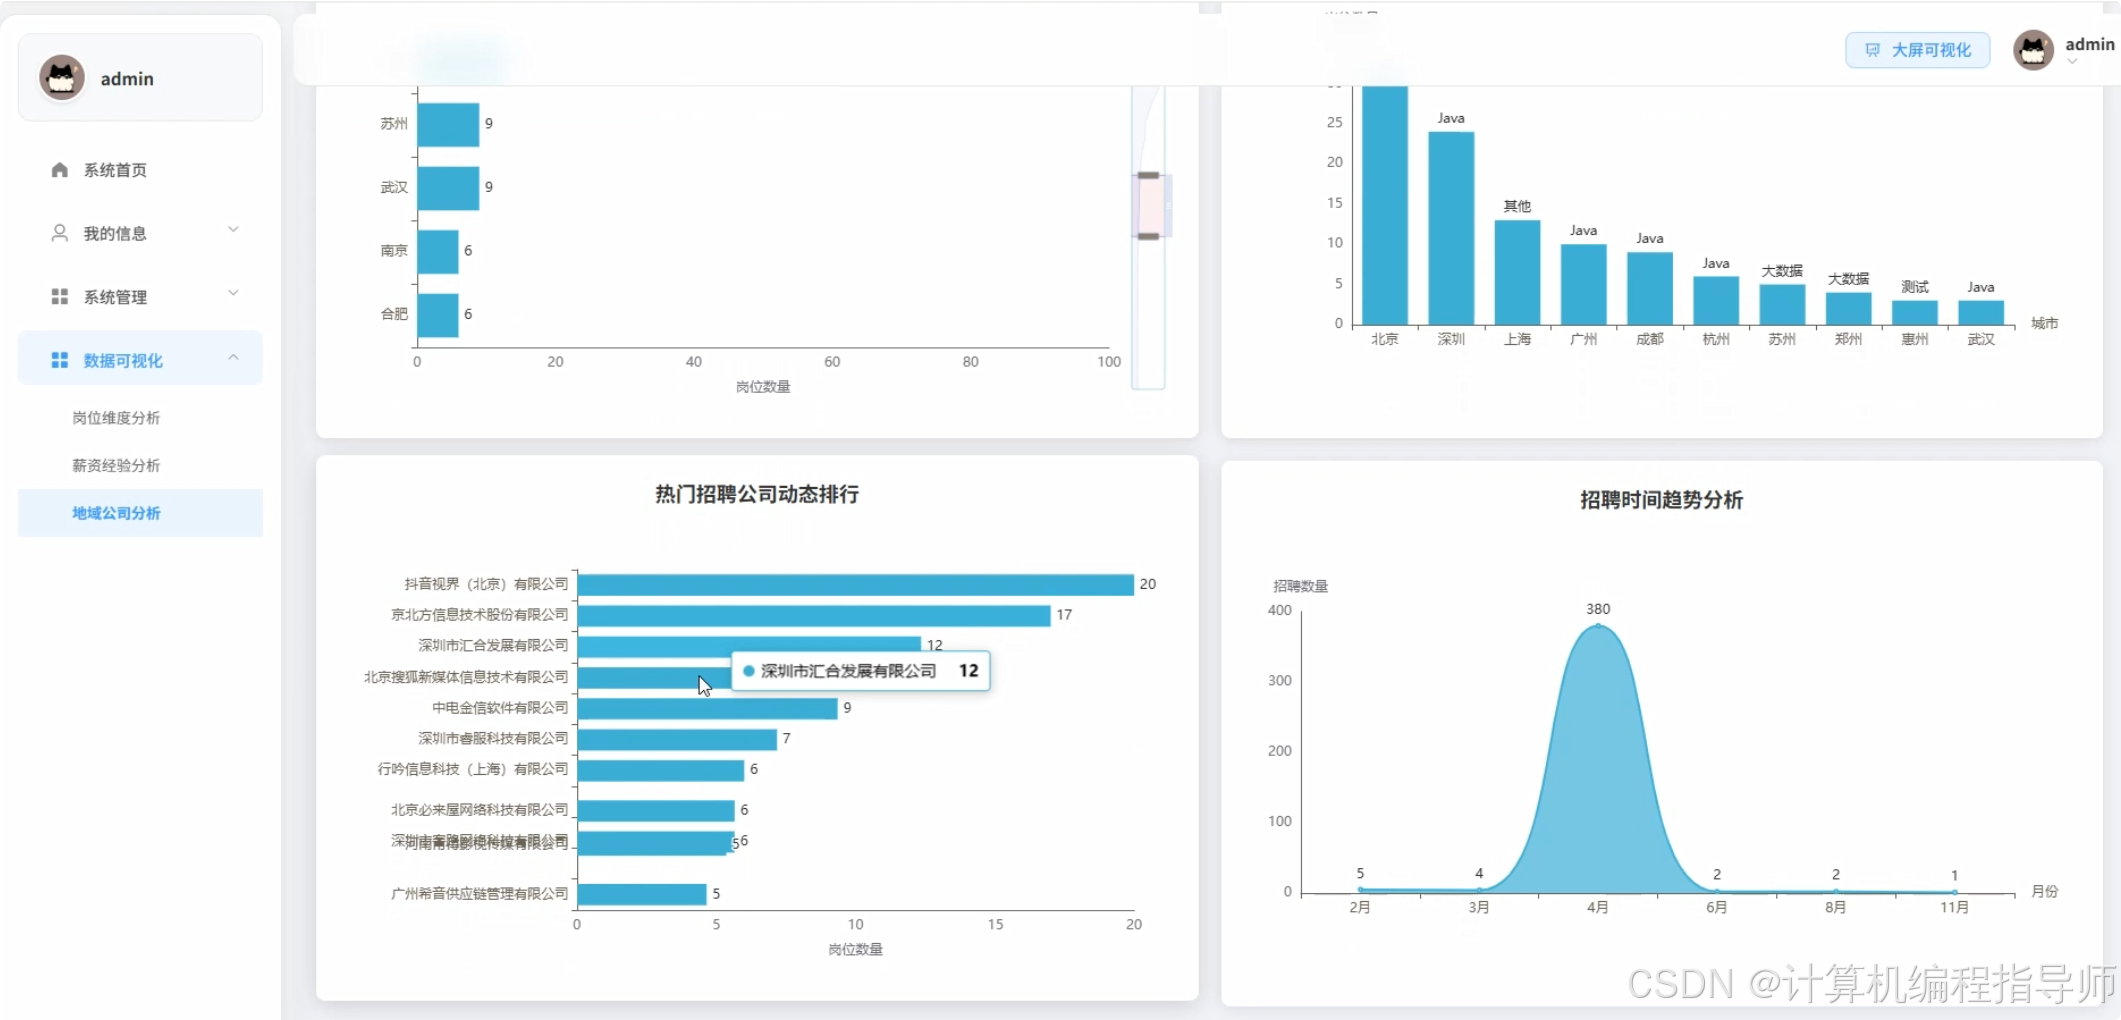Click the screen icon in 大屏可视化 button

click(1872, 50)
